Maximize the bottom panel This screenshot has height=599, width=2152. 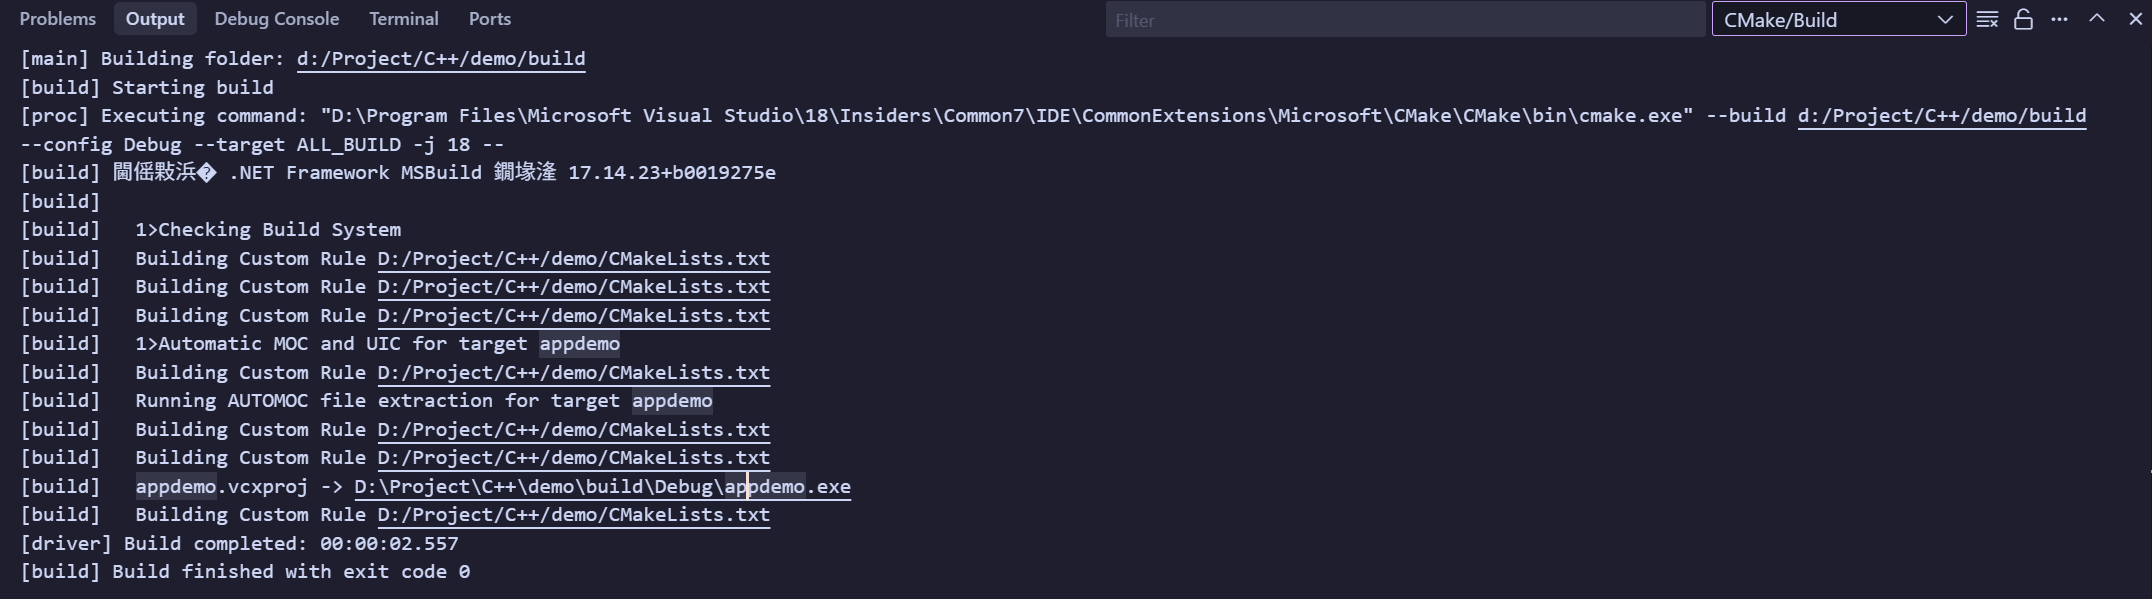2095,18
